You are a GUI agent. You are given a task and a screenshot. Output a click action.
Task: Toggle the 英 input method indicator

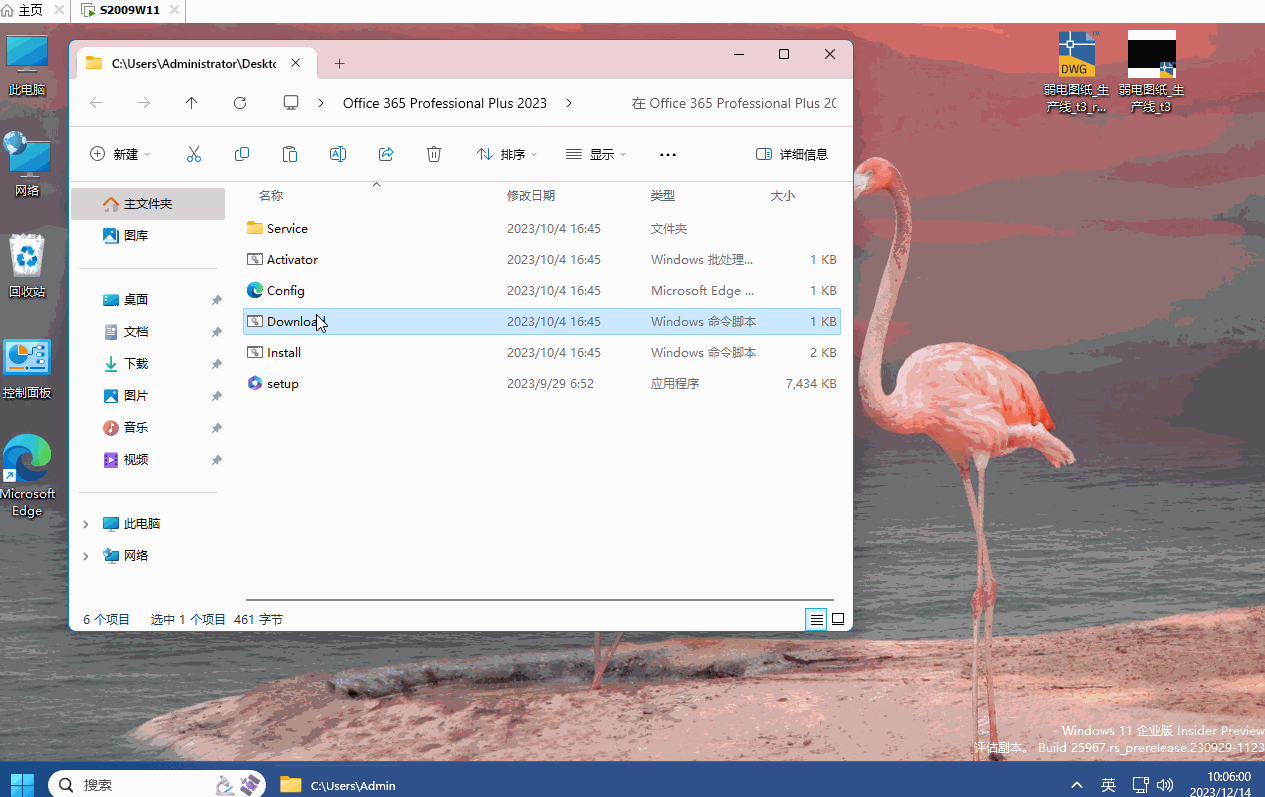[1108, 784]
